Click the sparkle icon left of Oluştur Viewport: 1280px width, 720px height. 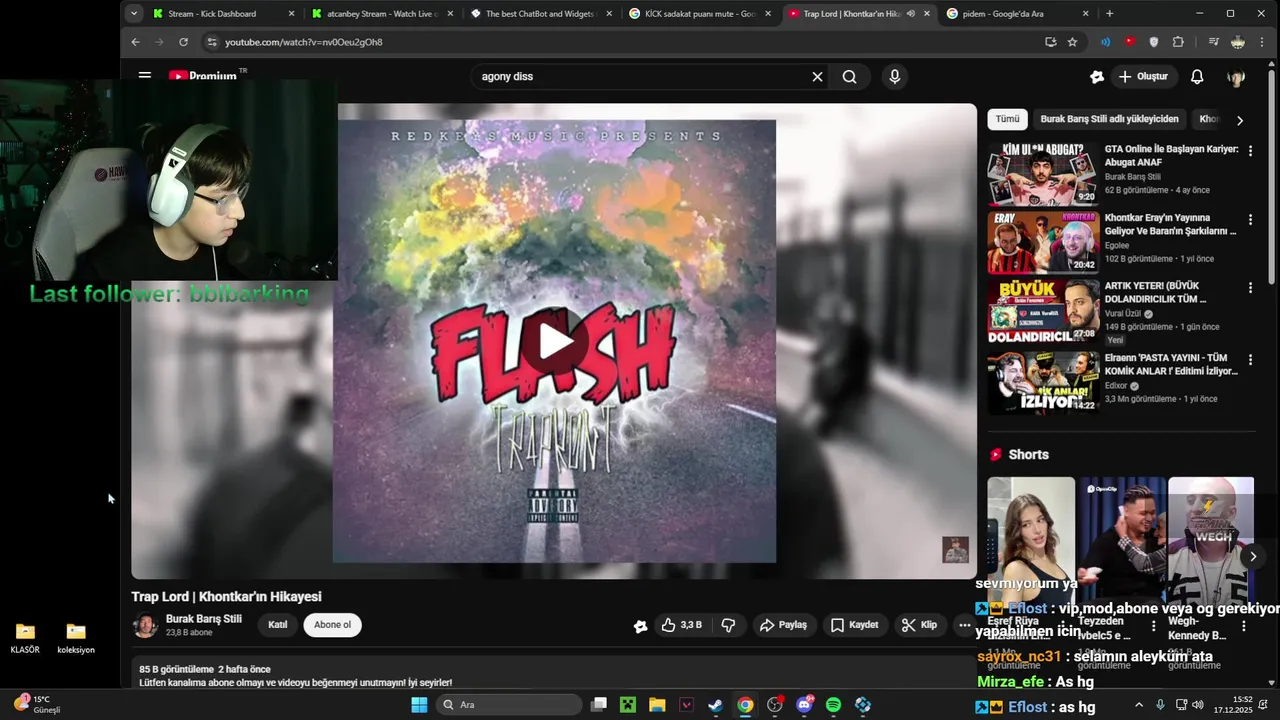pyautogui.click(x=1097, y=77)
